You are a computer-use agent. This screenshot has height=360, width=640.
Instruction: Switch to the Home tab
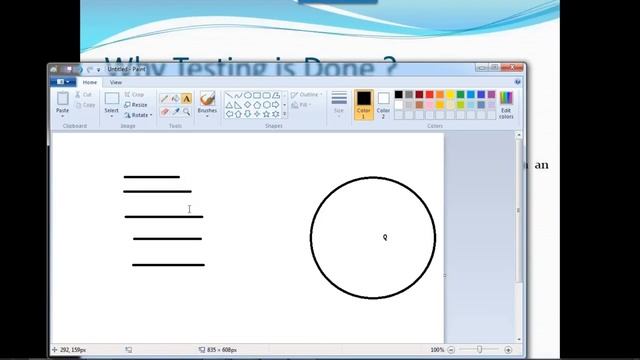(x=90, y=82)
